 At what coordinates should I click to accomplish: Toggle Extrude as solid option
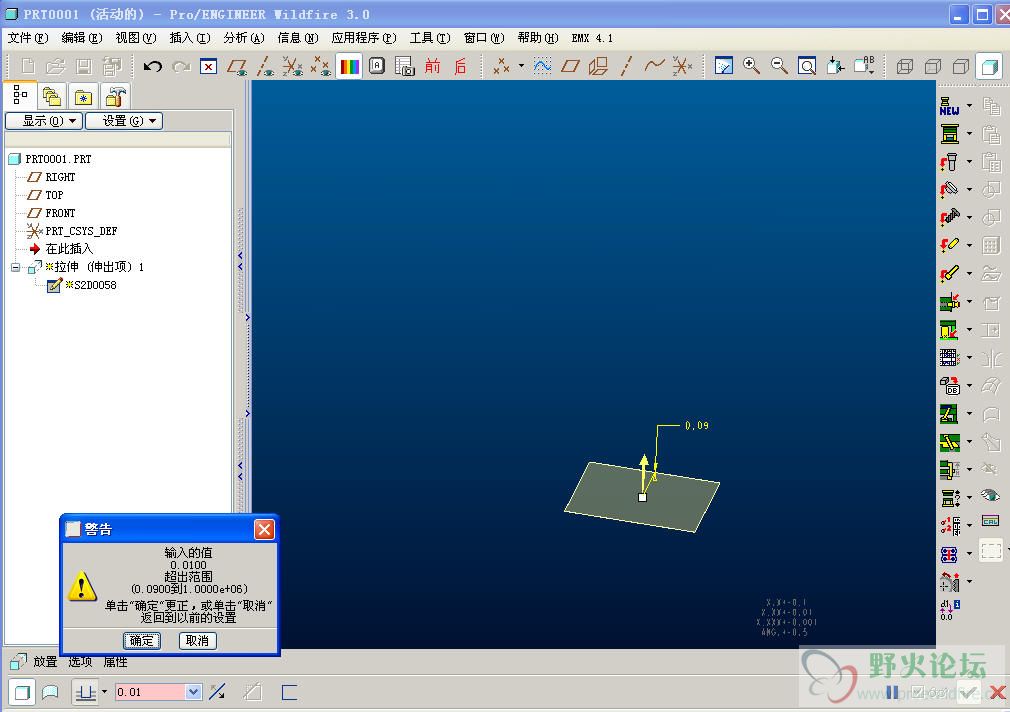pos(23,693)
